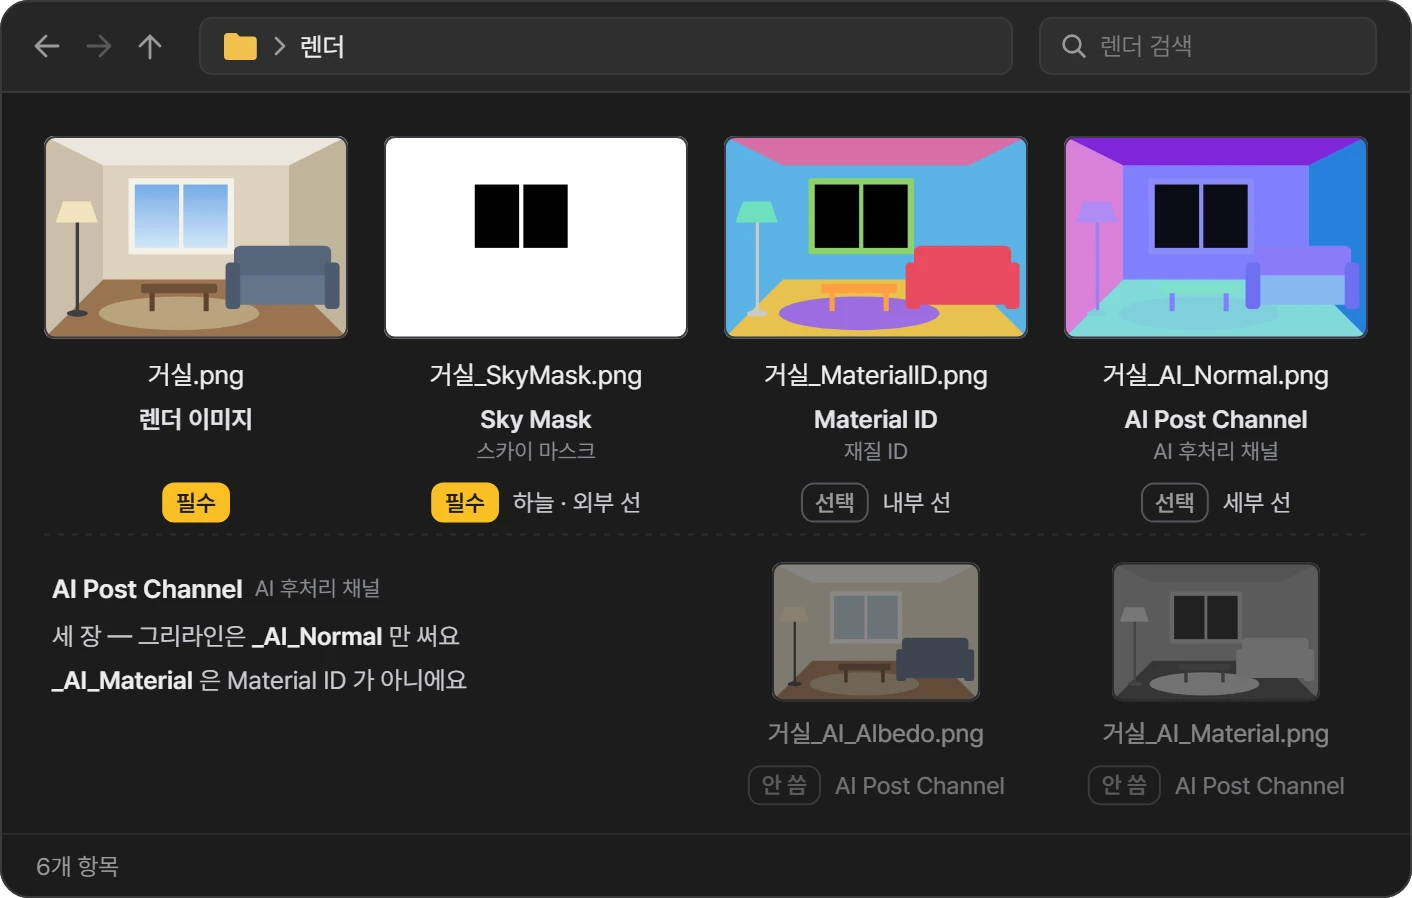The height and width of the screenshot is (898, 1412).
Task: Click the 거실_AI_Normal.png file name
Action: [x=1216, y=375]
